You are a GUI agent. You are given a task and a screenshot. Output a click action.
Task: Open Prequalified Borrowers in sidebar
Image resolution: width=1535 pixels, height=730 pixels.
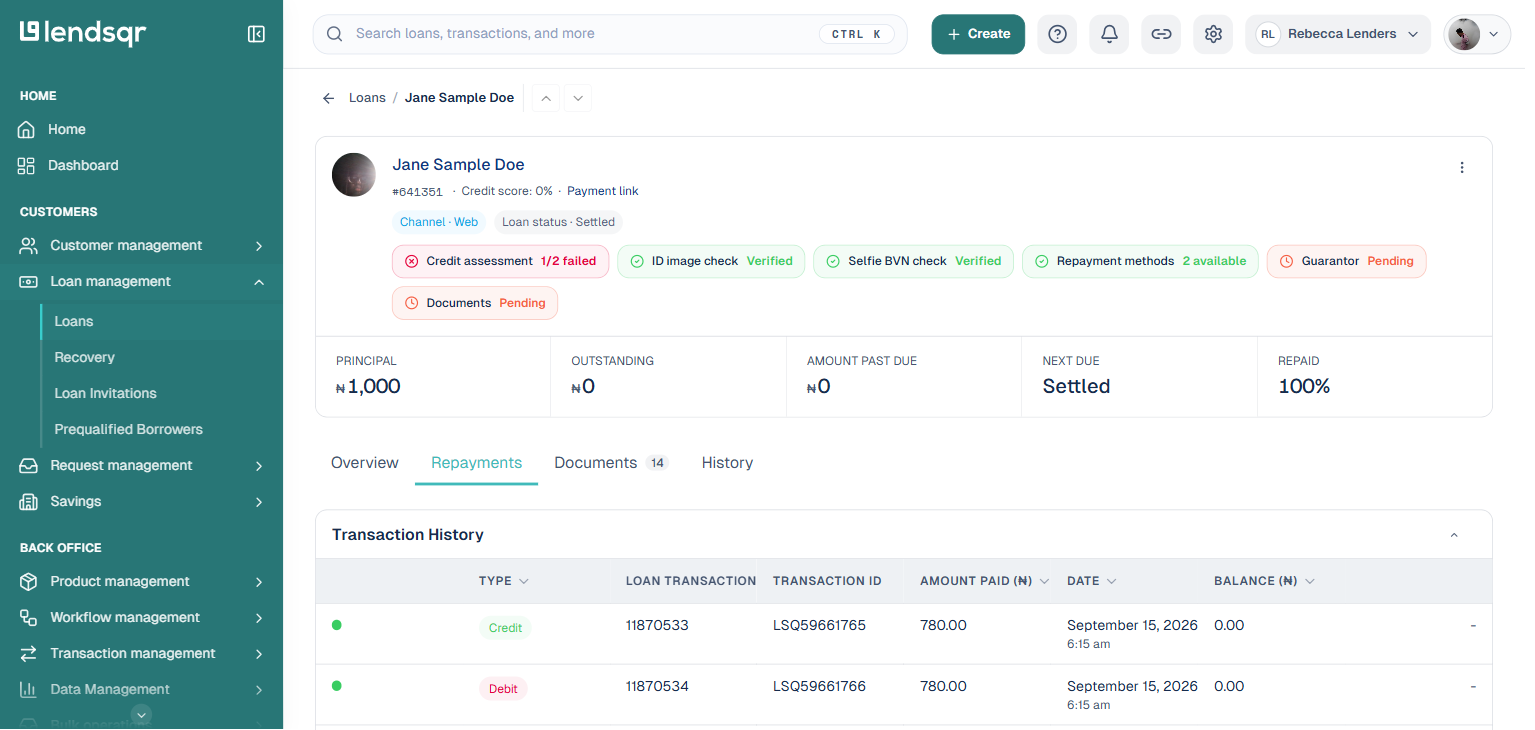click(129, 429)
